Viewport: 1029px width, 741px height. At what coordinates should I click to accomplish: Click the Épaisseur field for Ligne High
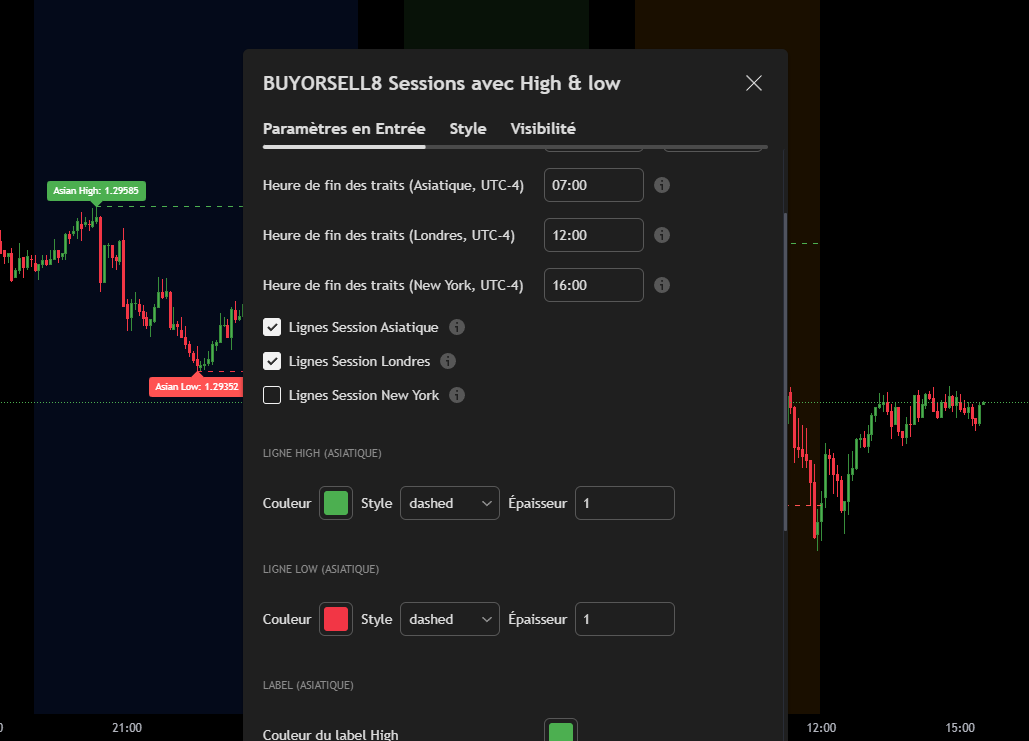click(624, 503)
